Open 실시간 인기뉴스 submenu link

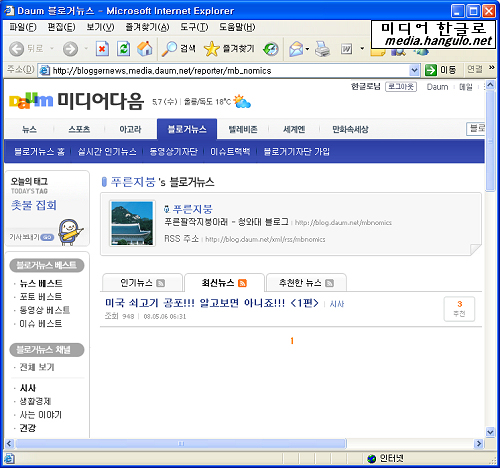(107, 152)
